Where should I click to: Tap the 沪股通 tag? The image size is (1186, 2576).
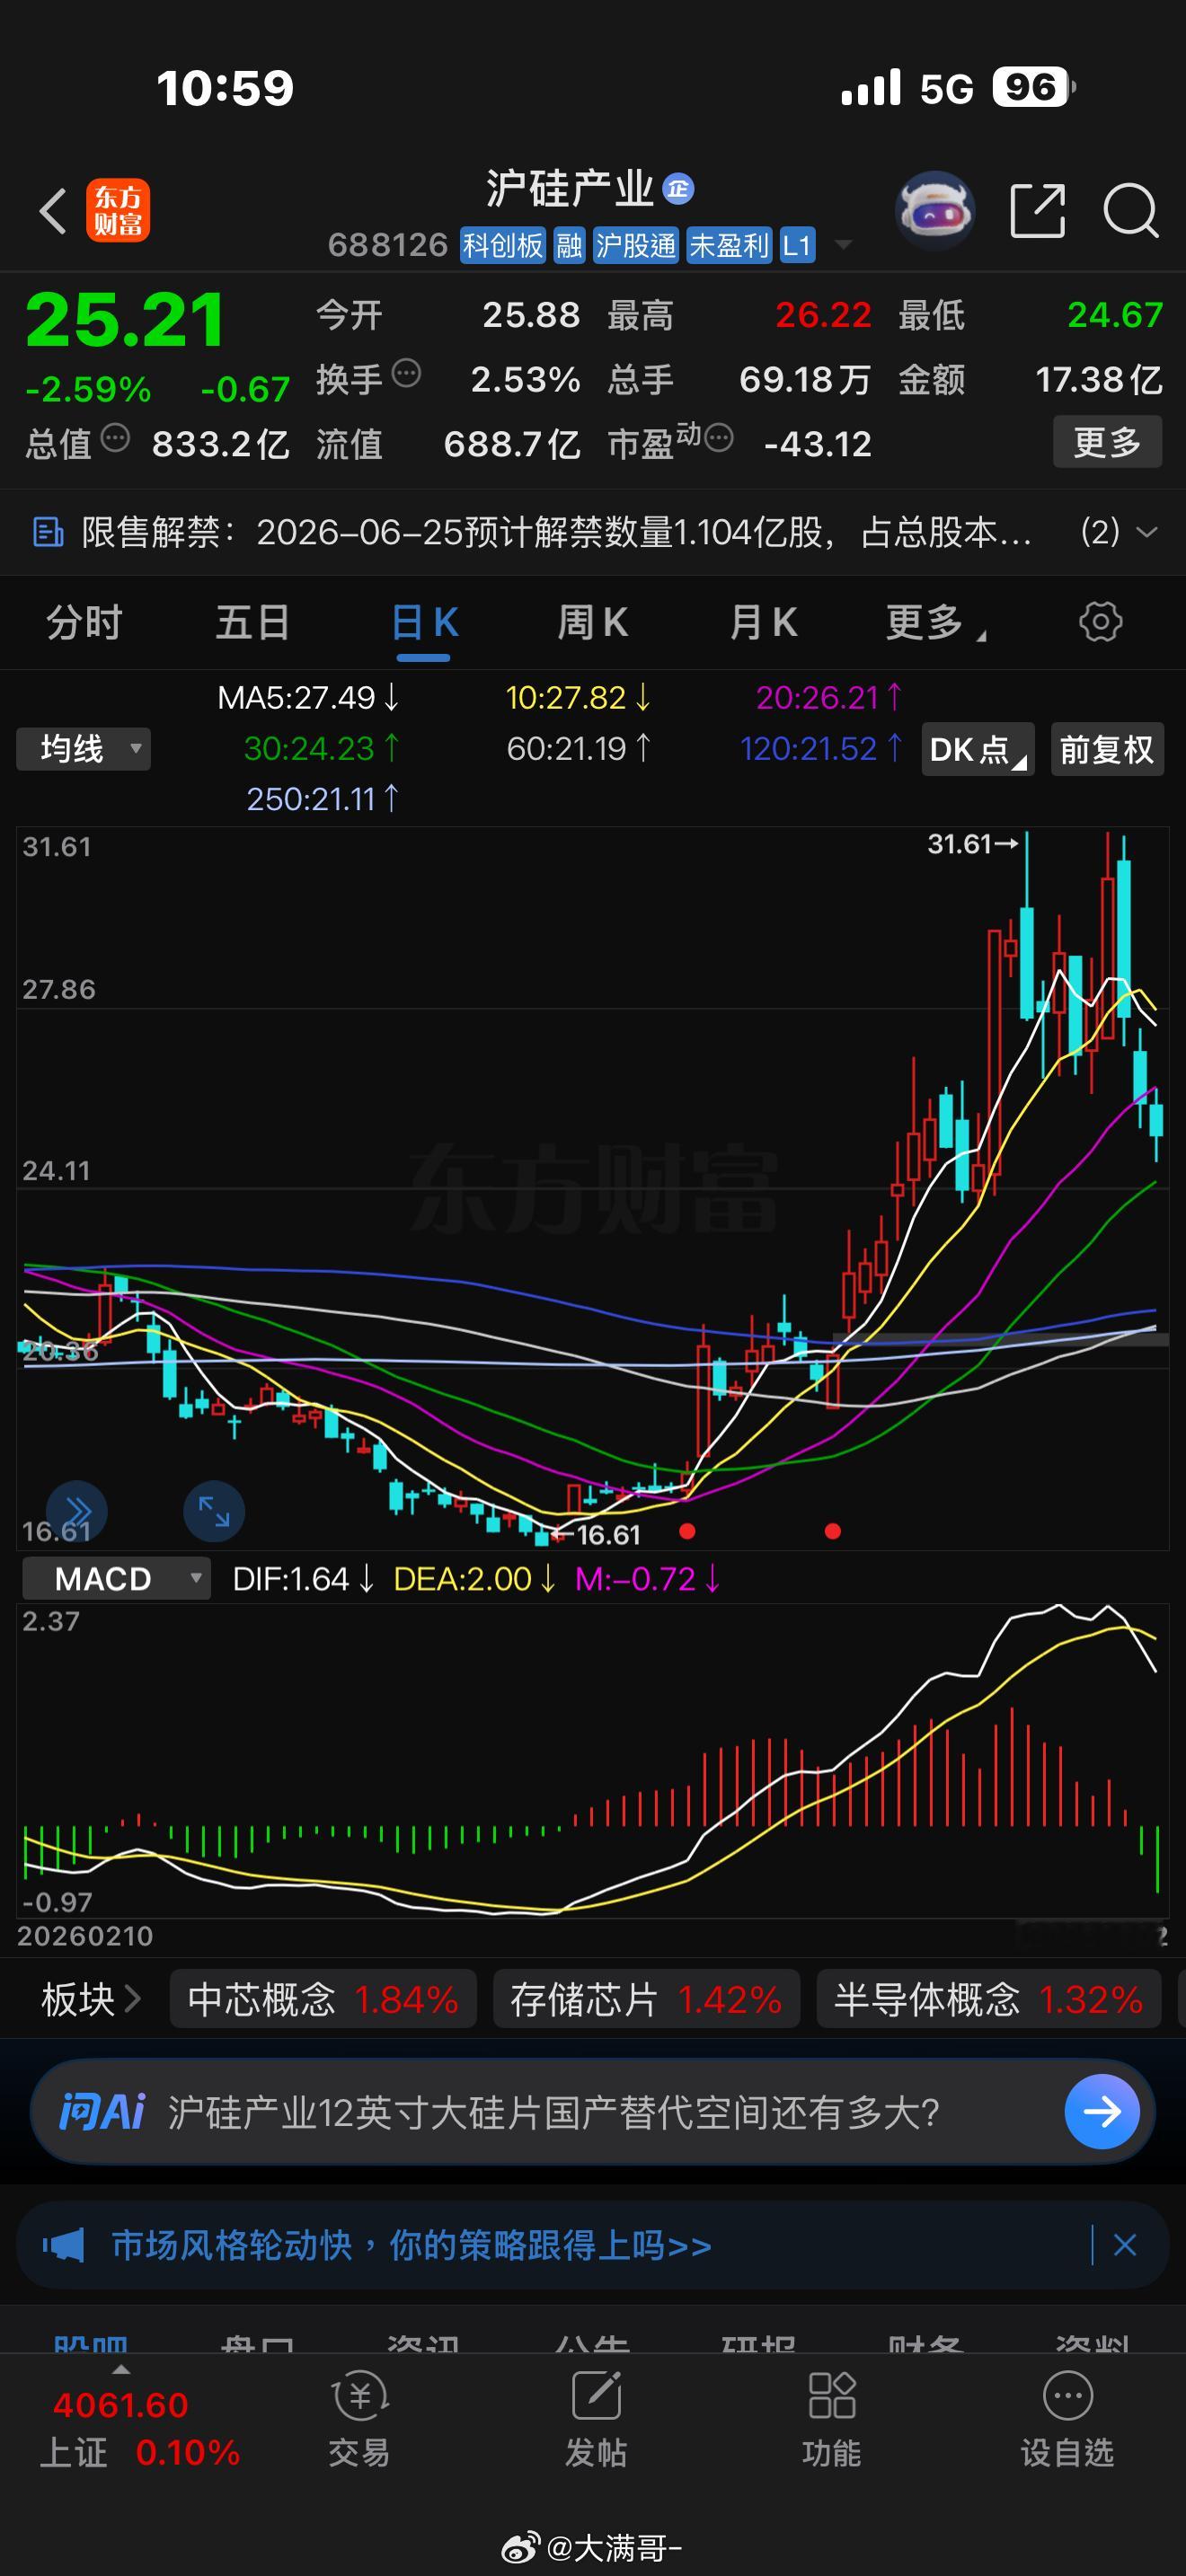coord(636,245)
